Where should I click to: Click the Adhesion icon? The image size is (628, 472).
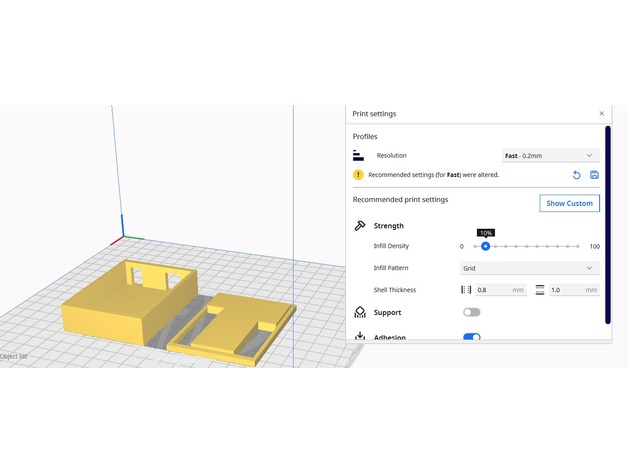(360, 338)
